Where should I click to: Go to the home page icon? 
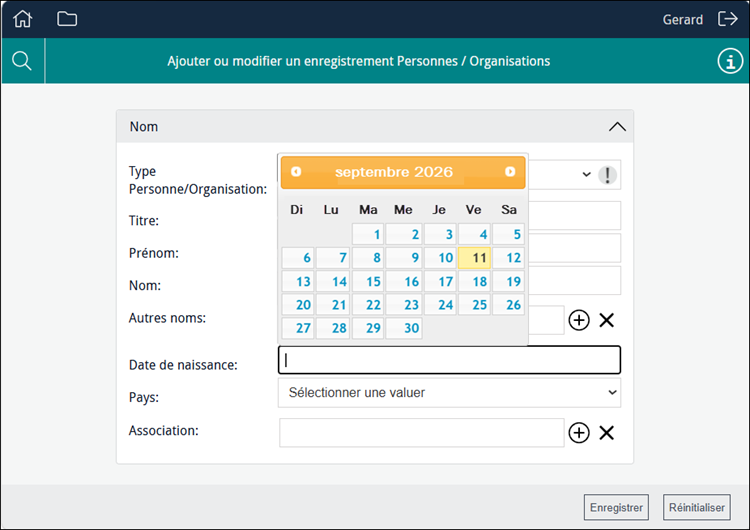[x=22, y=19]
